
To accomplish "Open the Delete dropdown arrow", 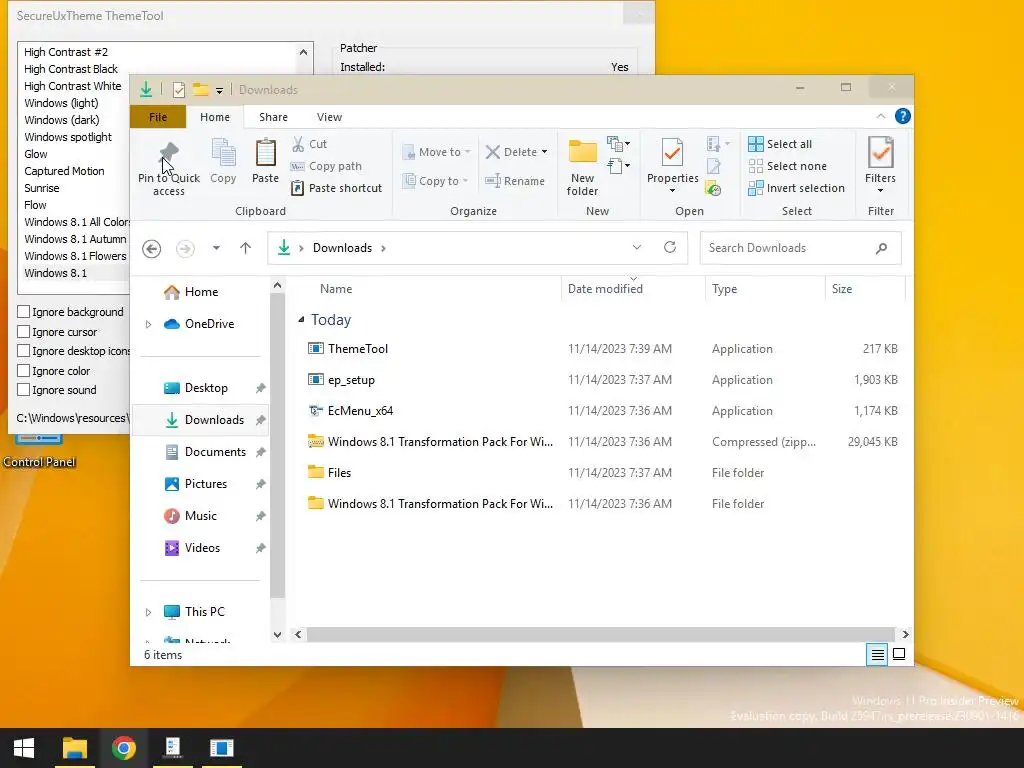I will click(544, 152).
